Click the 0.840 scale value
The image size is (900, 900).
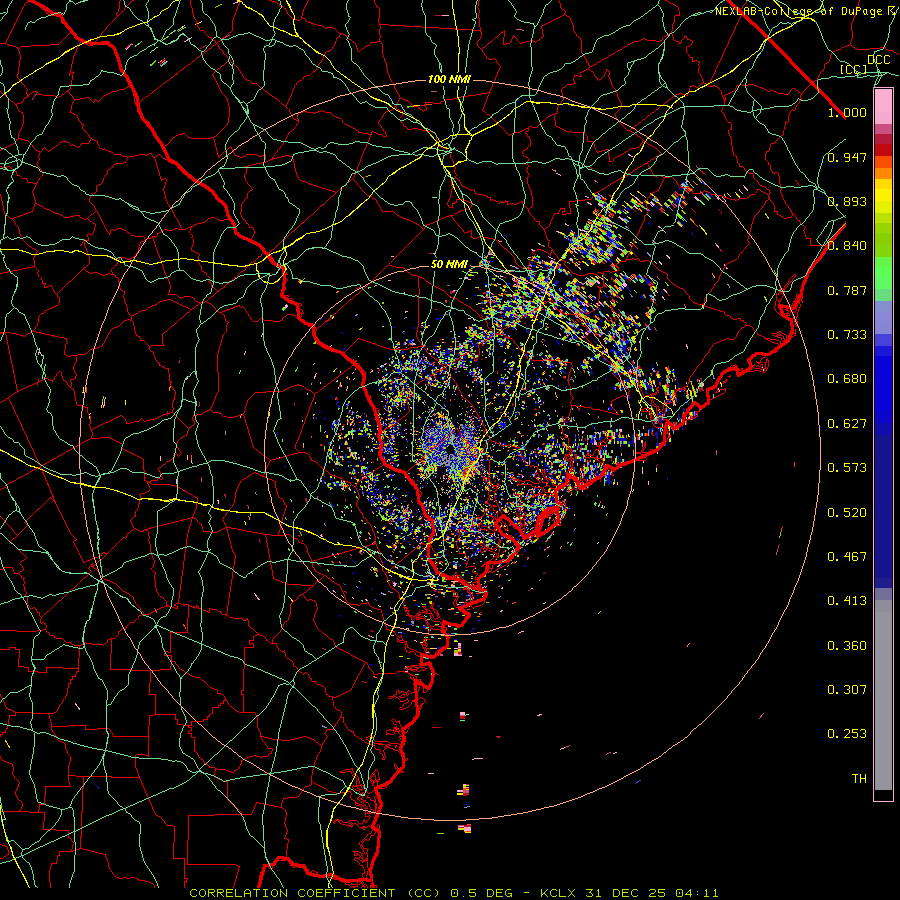[847, 246]
